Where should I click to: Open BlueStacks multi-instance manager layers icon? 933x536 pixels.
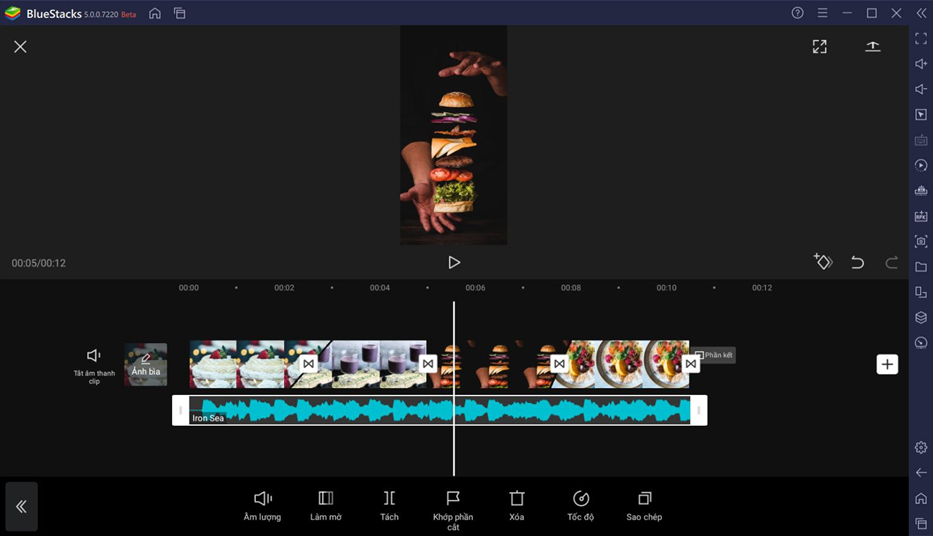pos(921,317)
